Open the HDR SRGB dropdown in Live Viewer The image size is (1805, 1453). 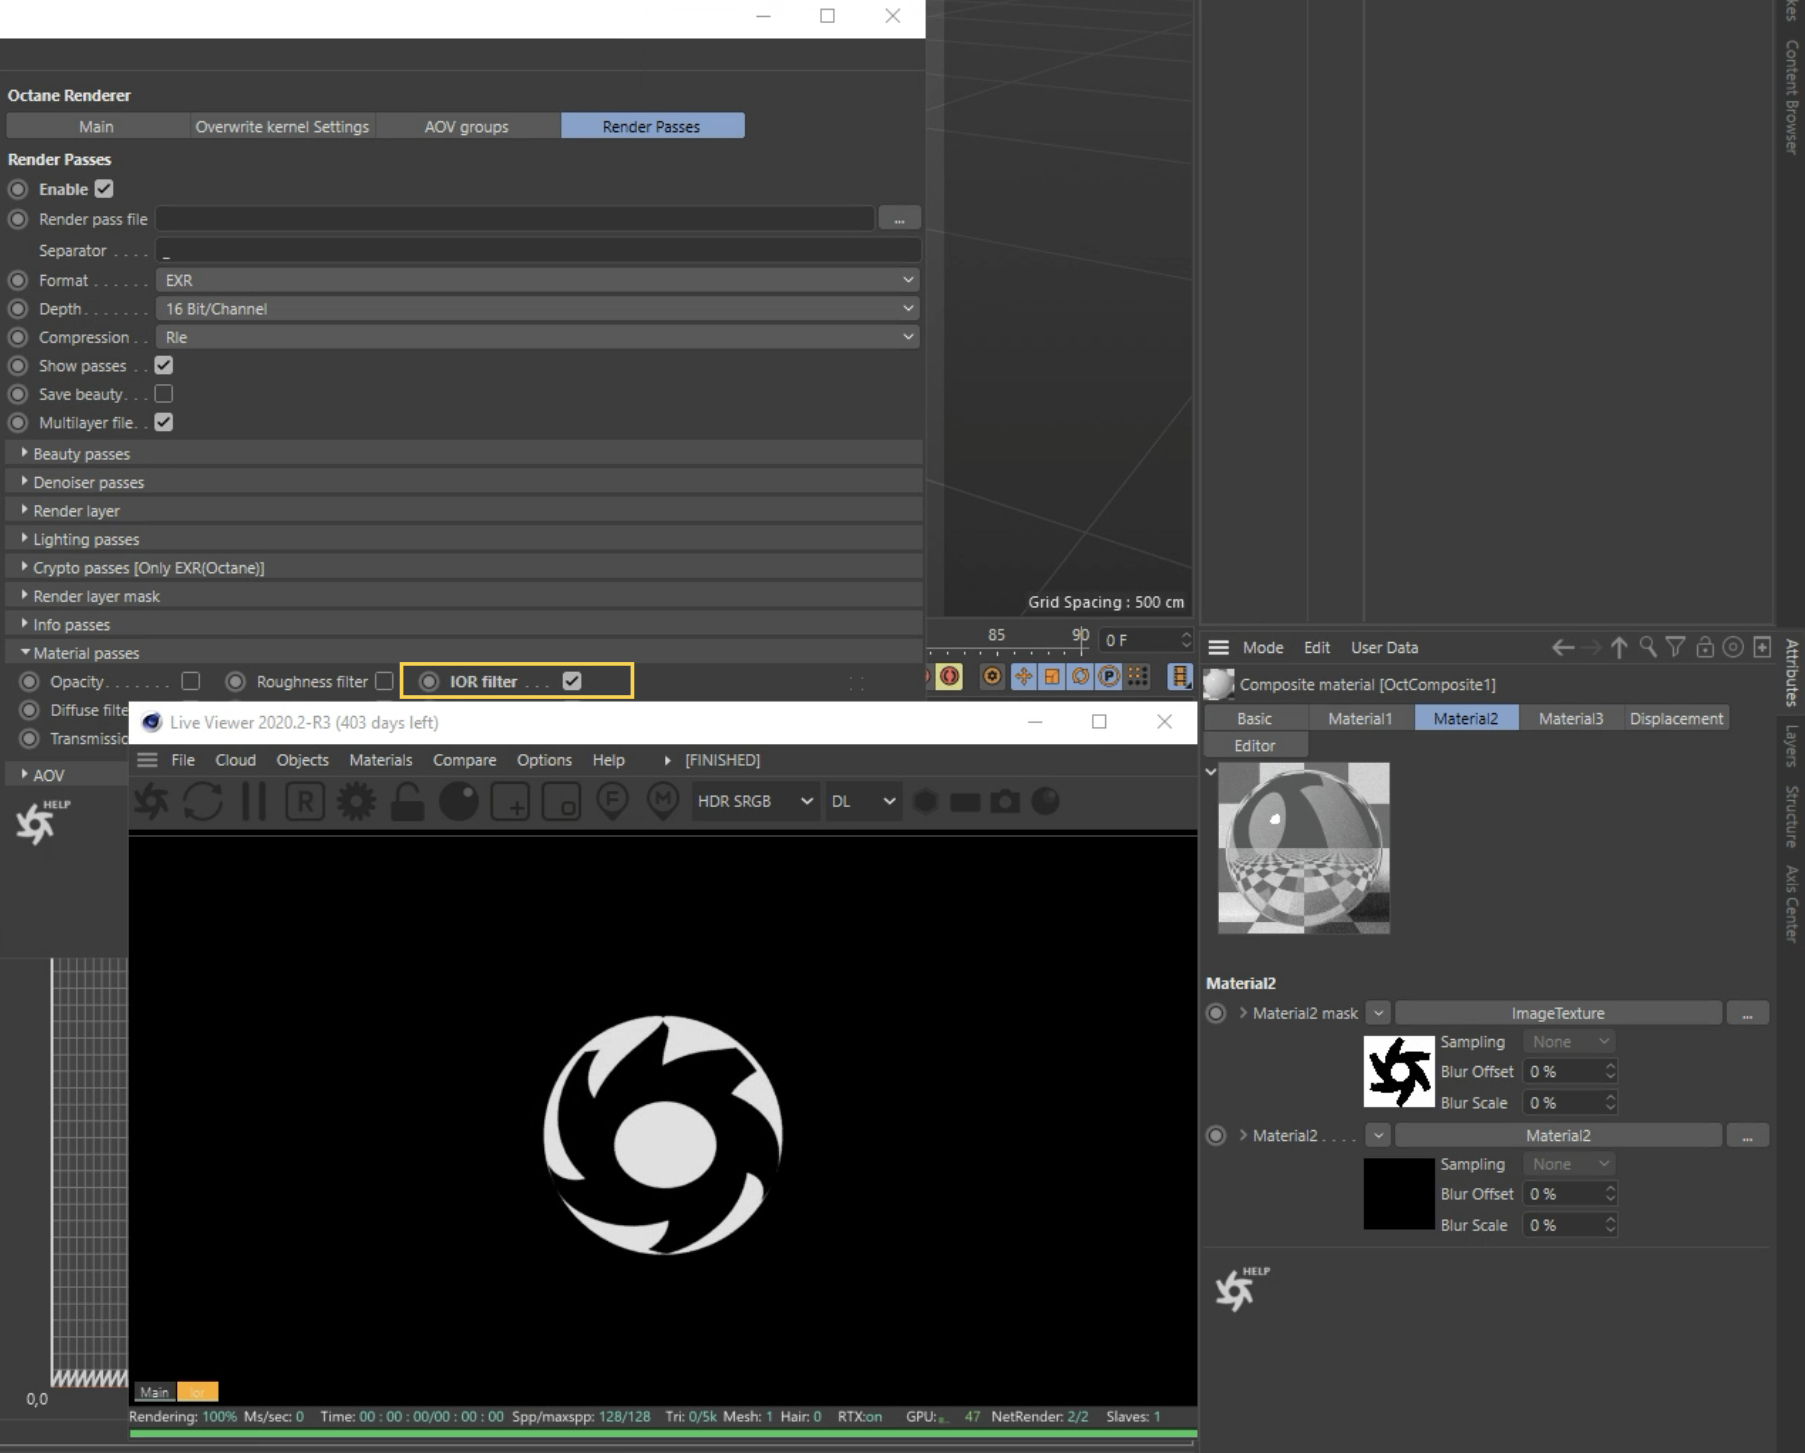point(755,801)
